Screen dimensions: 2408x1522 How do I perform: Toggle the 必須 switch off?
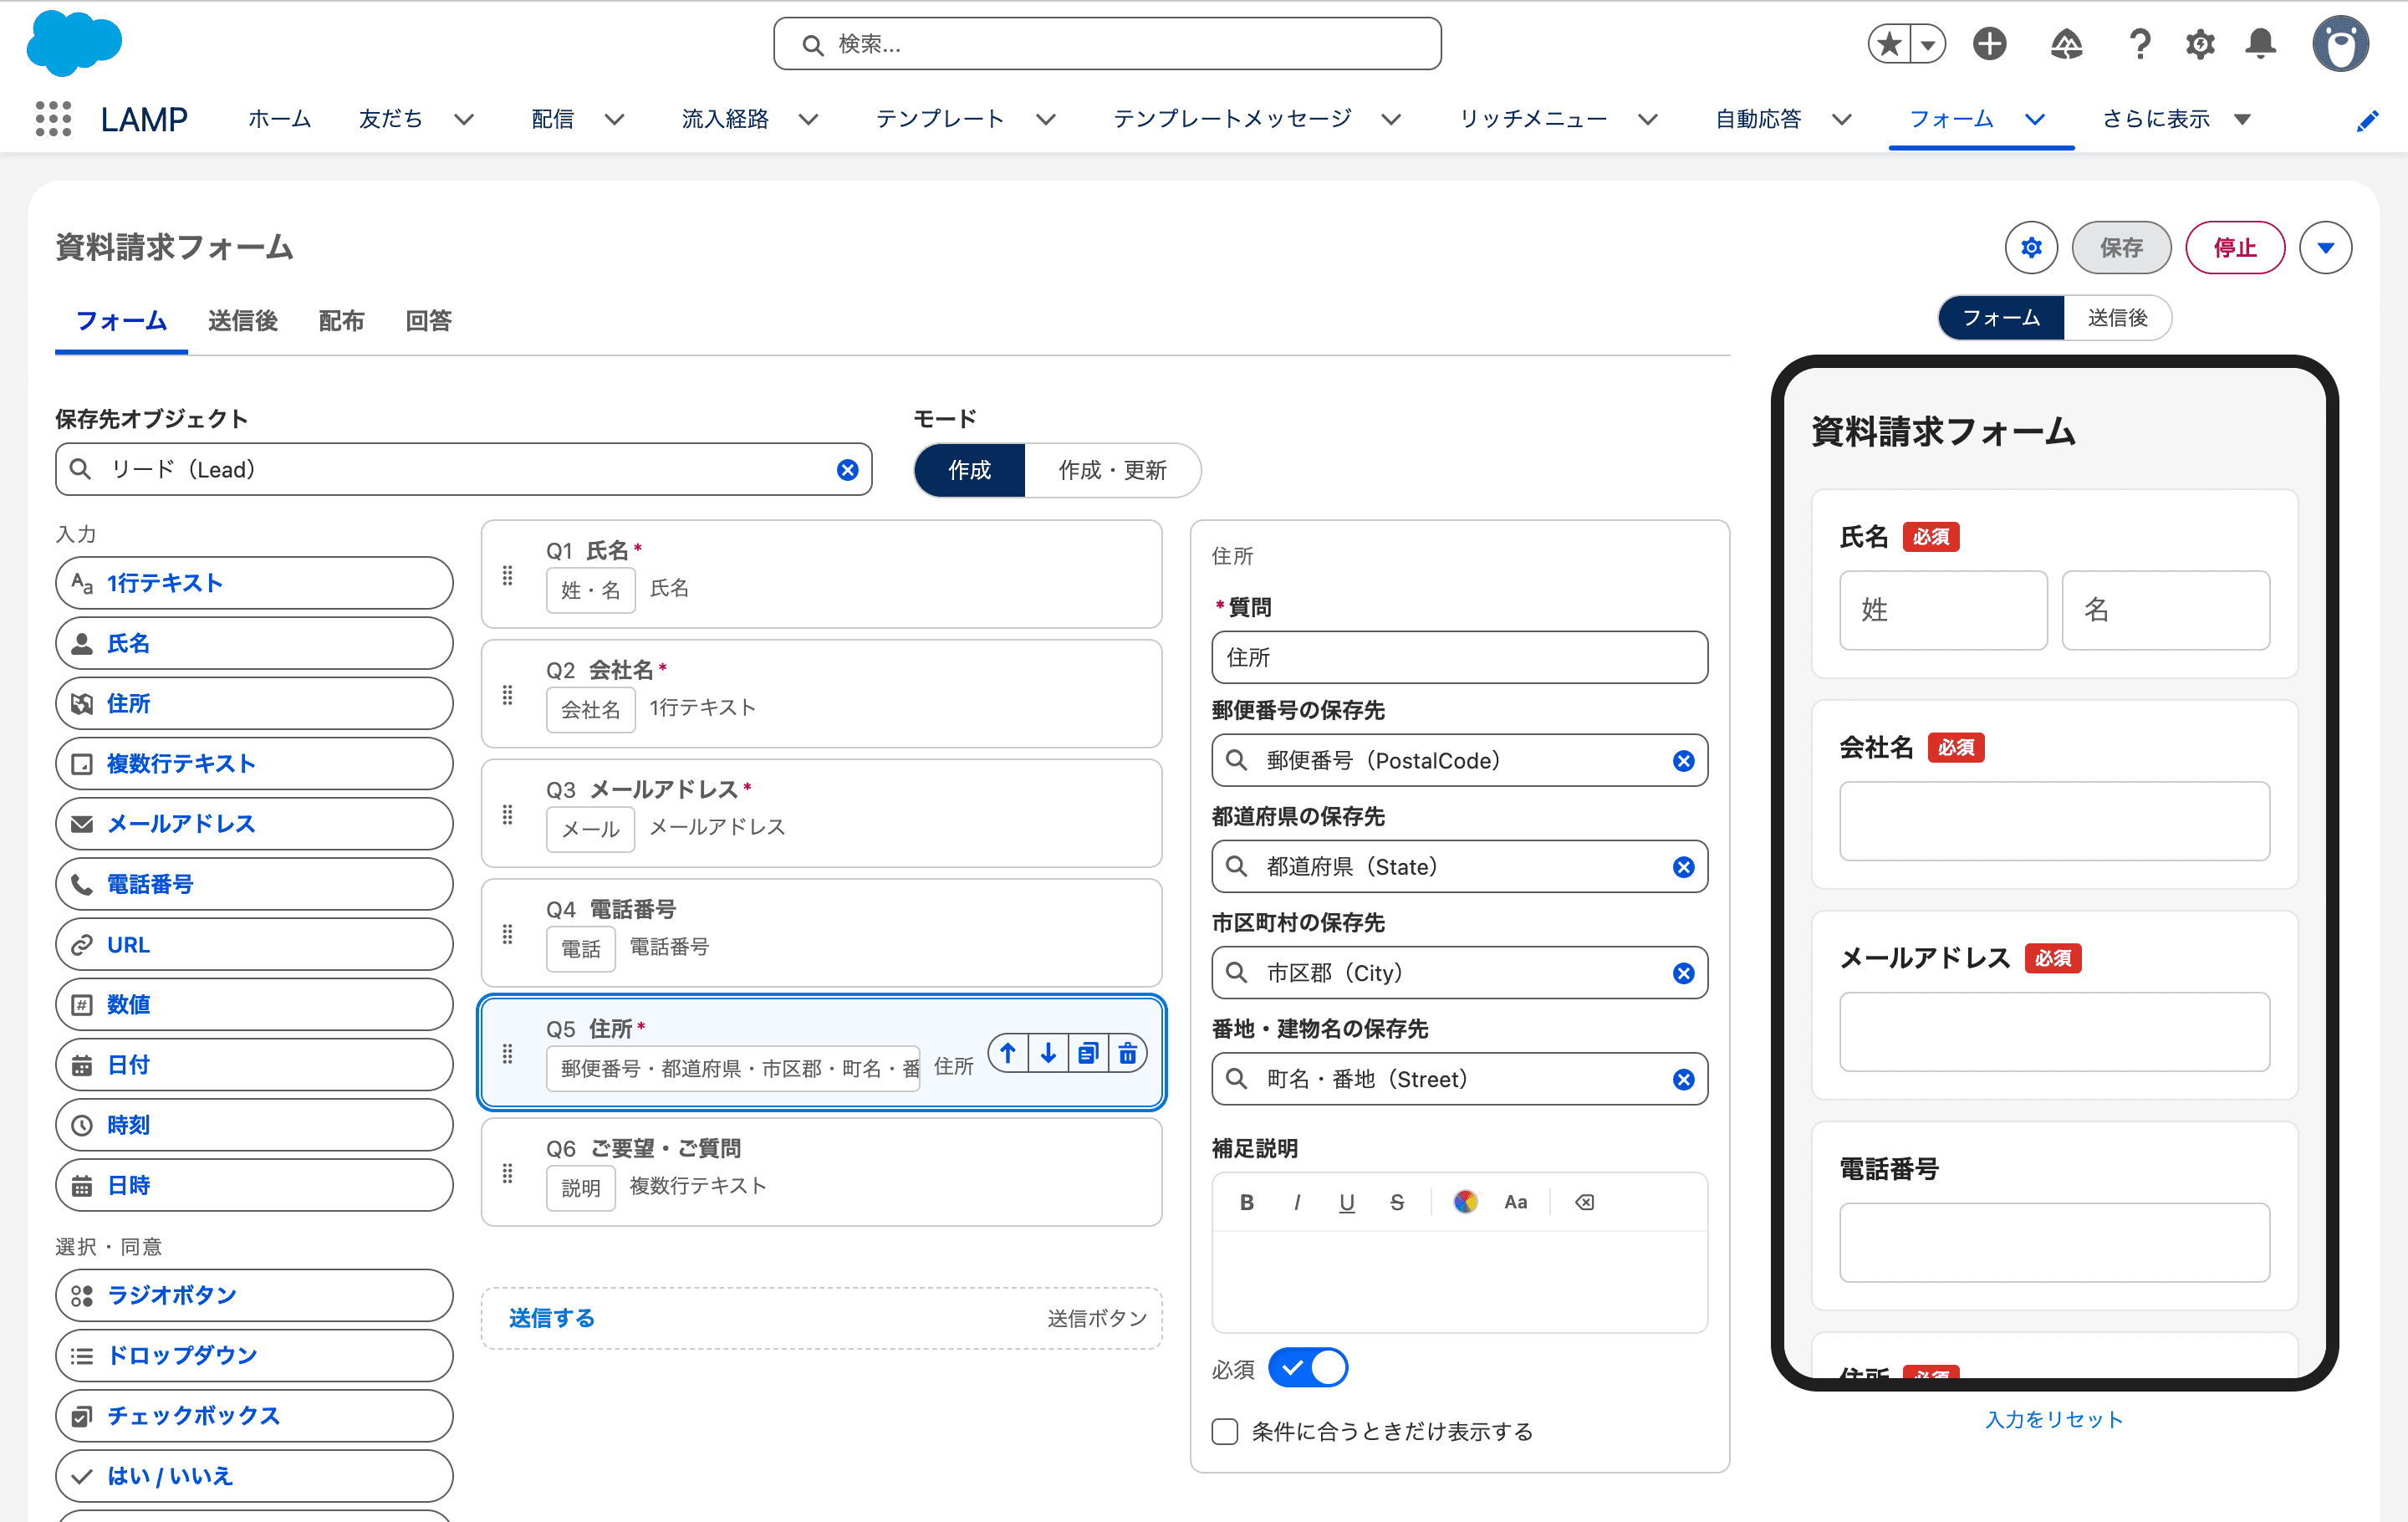[x=1308, y=1368]
